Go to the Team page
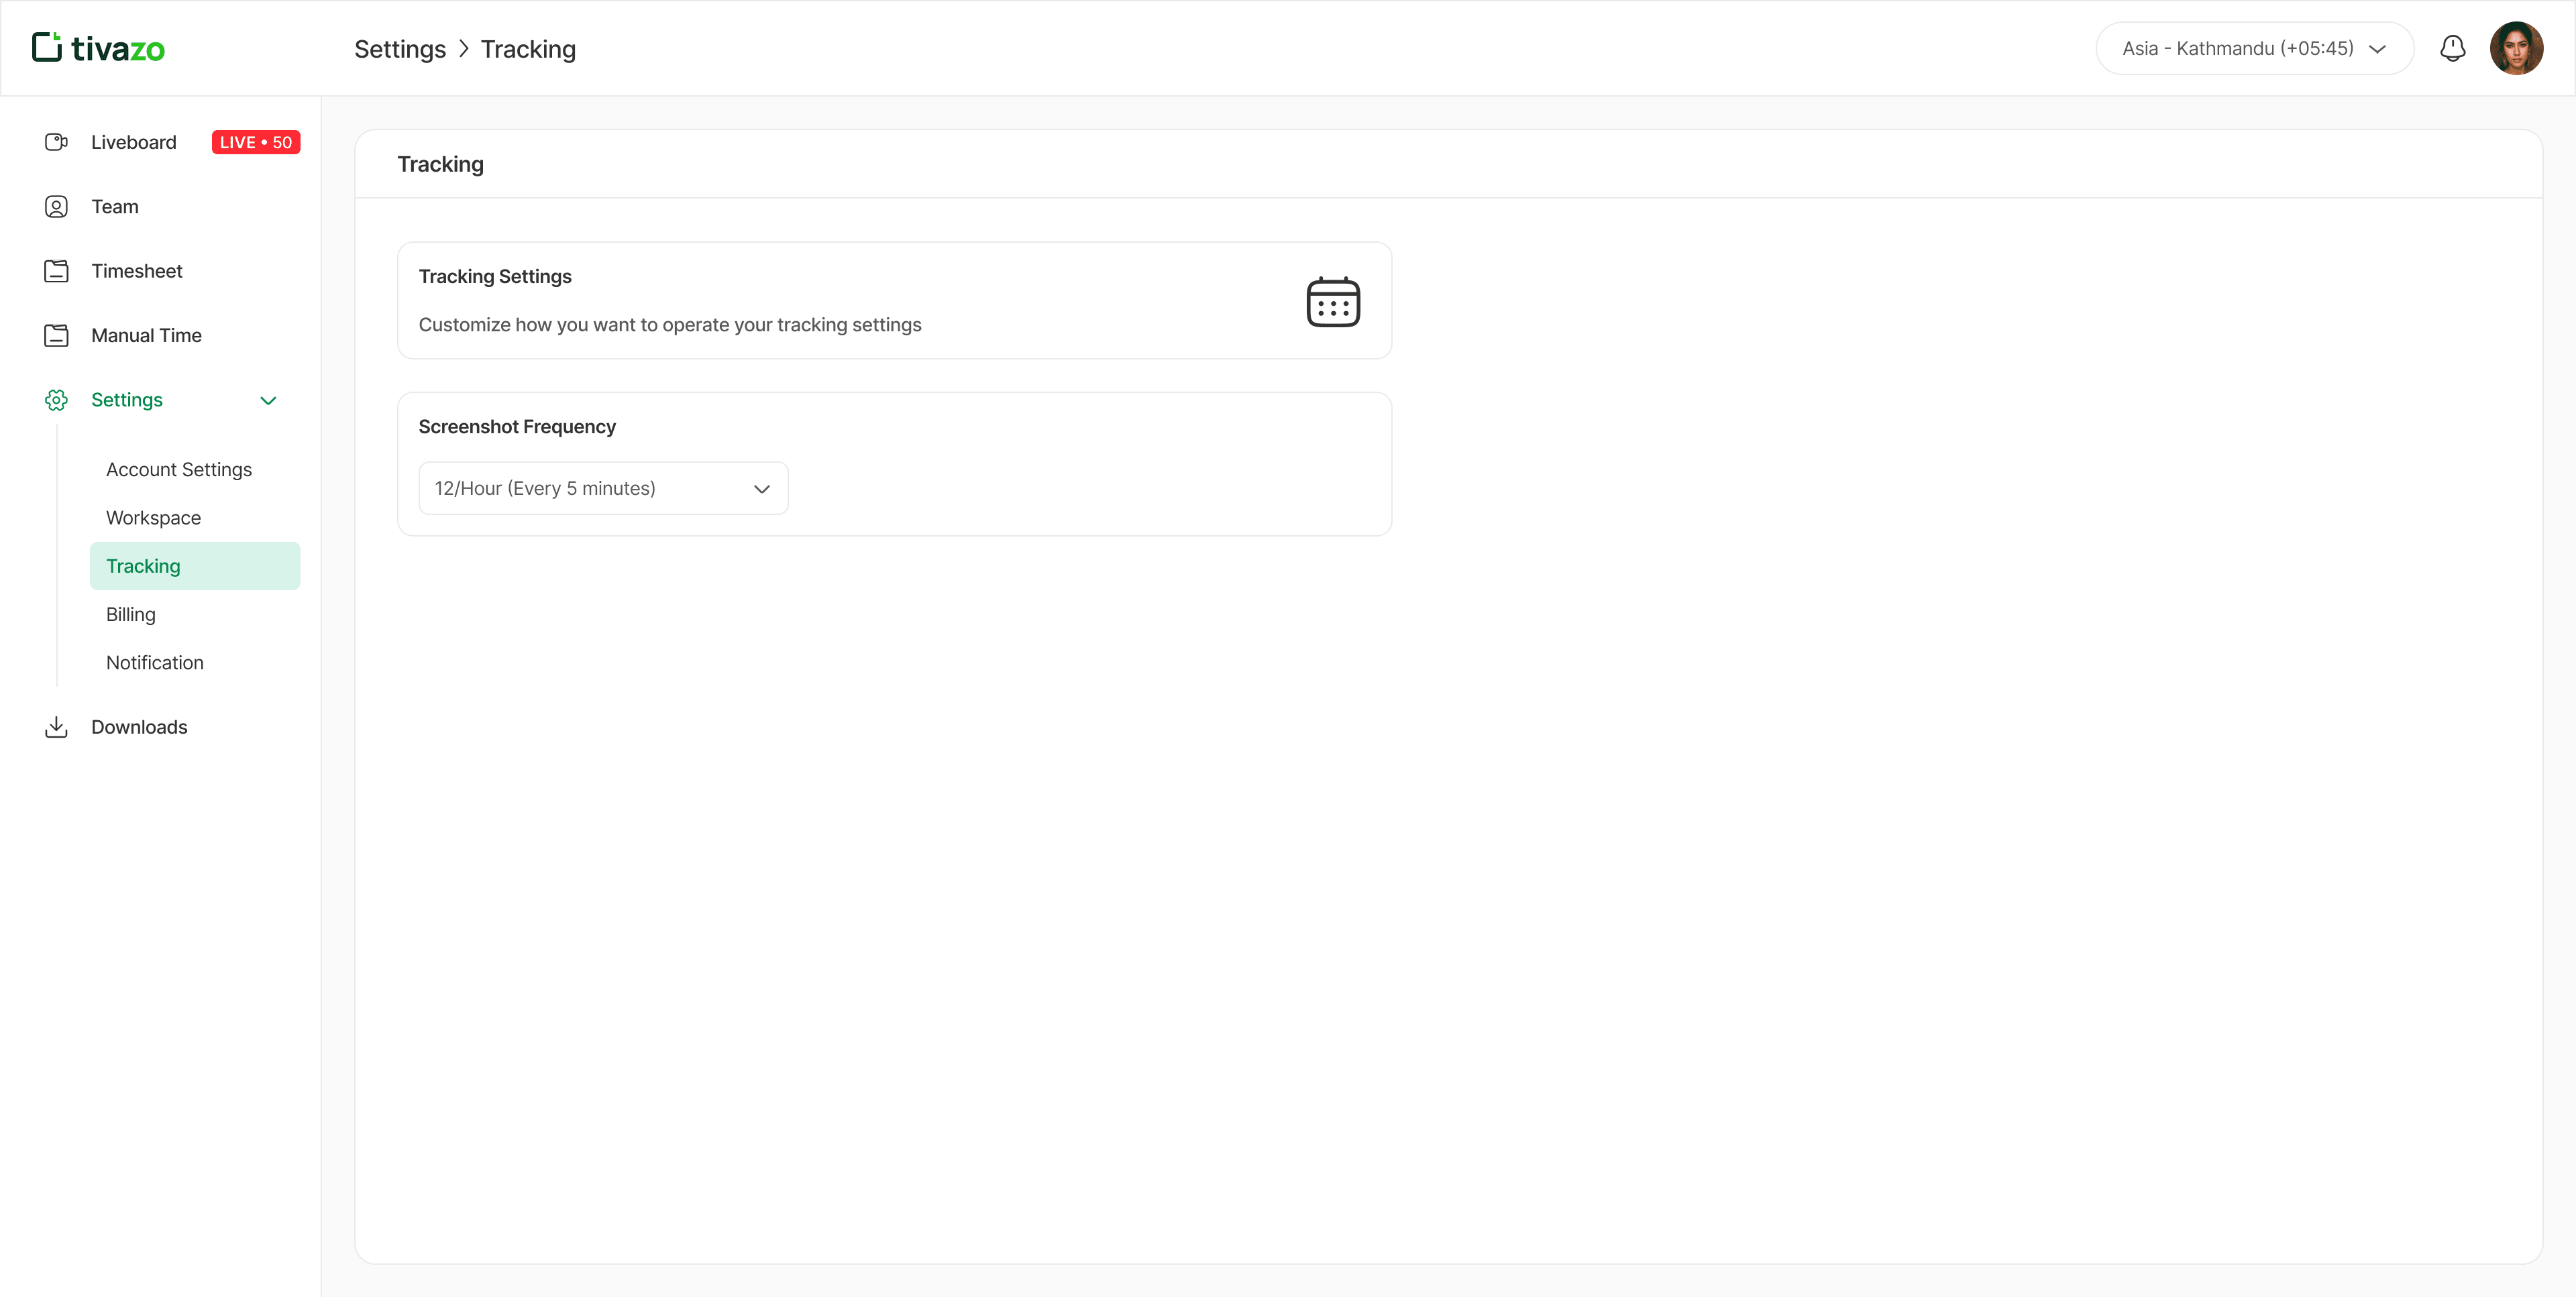The image size is (2576, 1297). click(115, 206)
